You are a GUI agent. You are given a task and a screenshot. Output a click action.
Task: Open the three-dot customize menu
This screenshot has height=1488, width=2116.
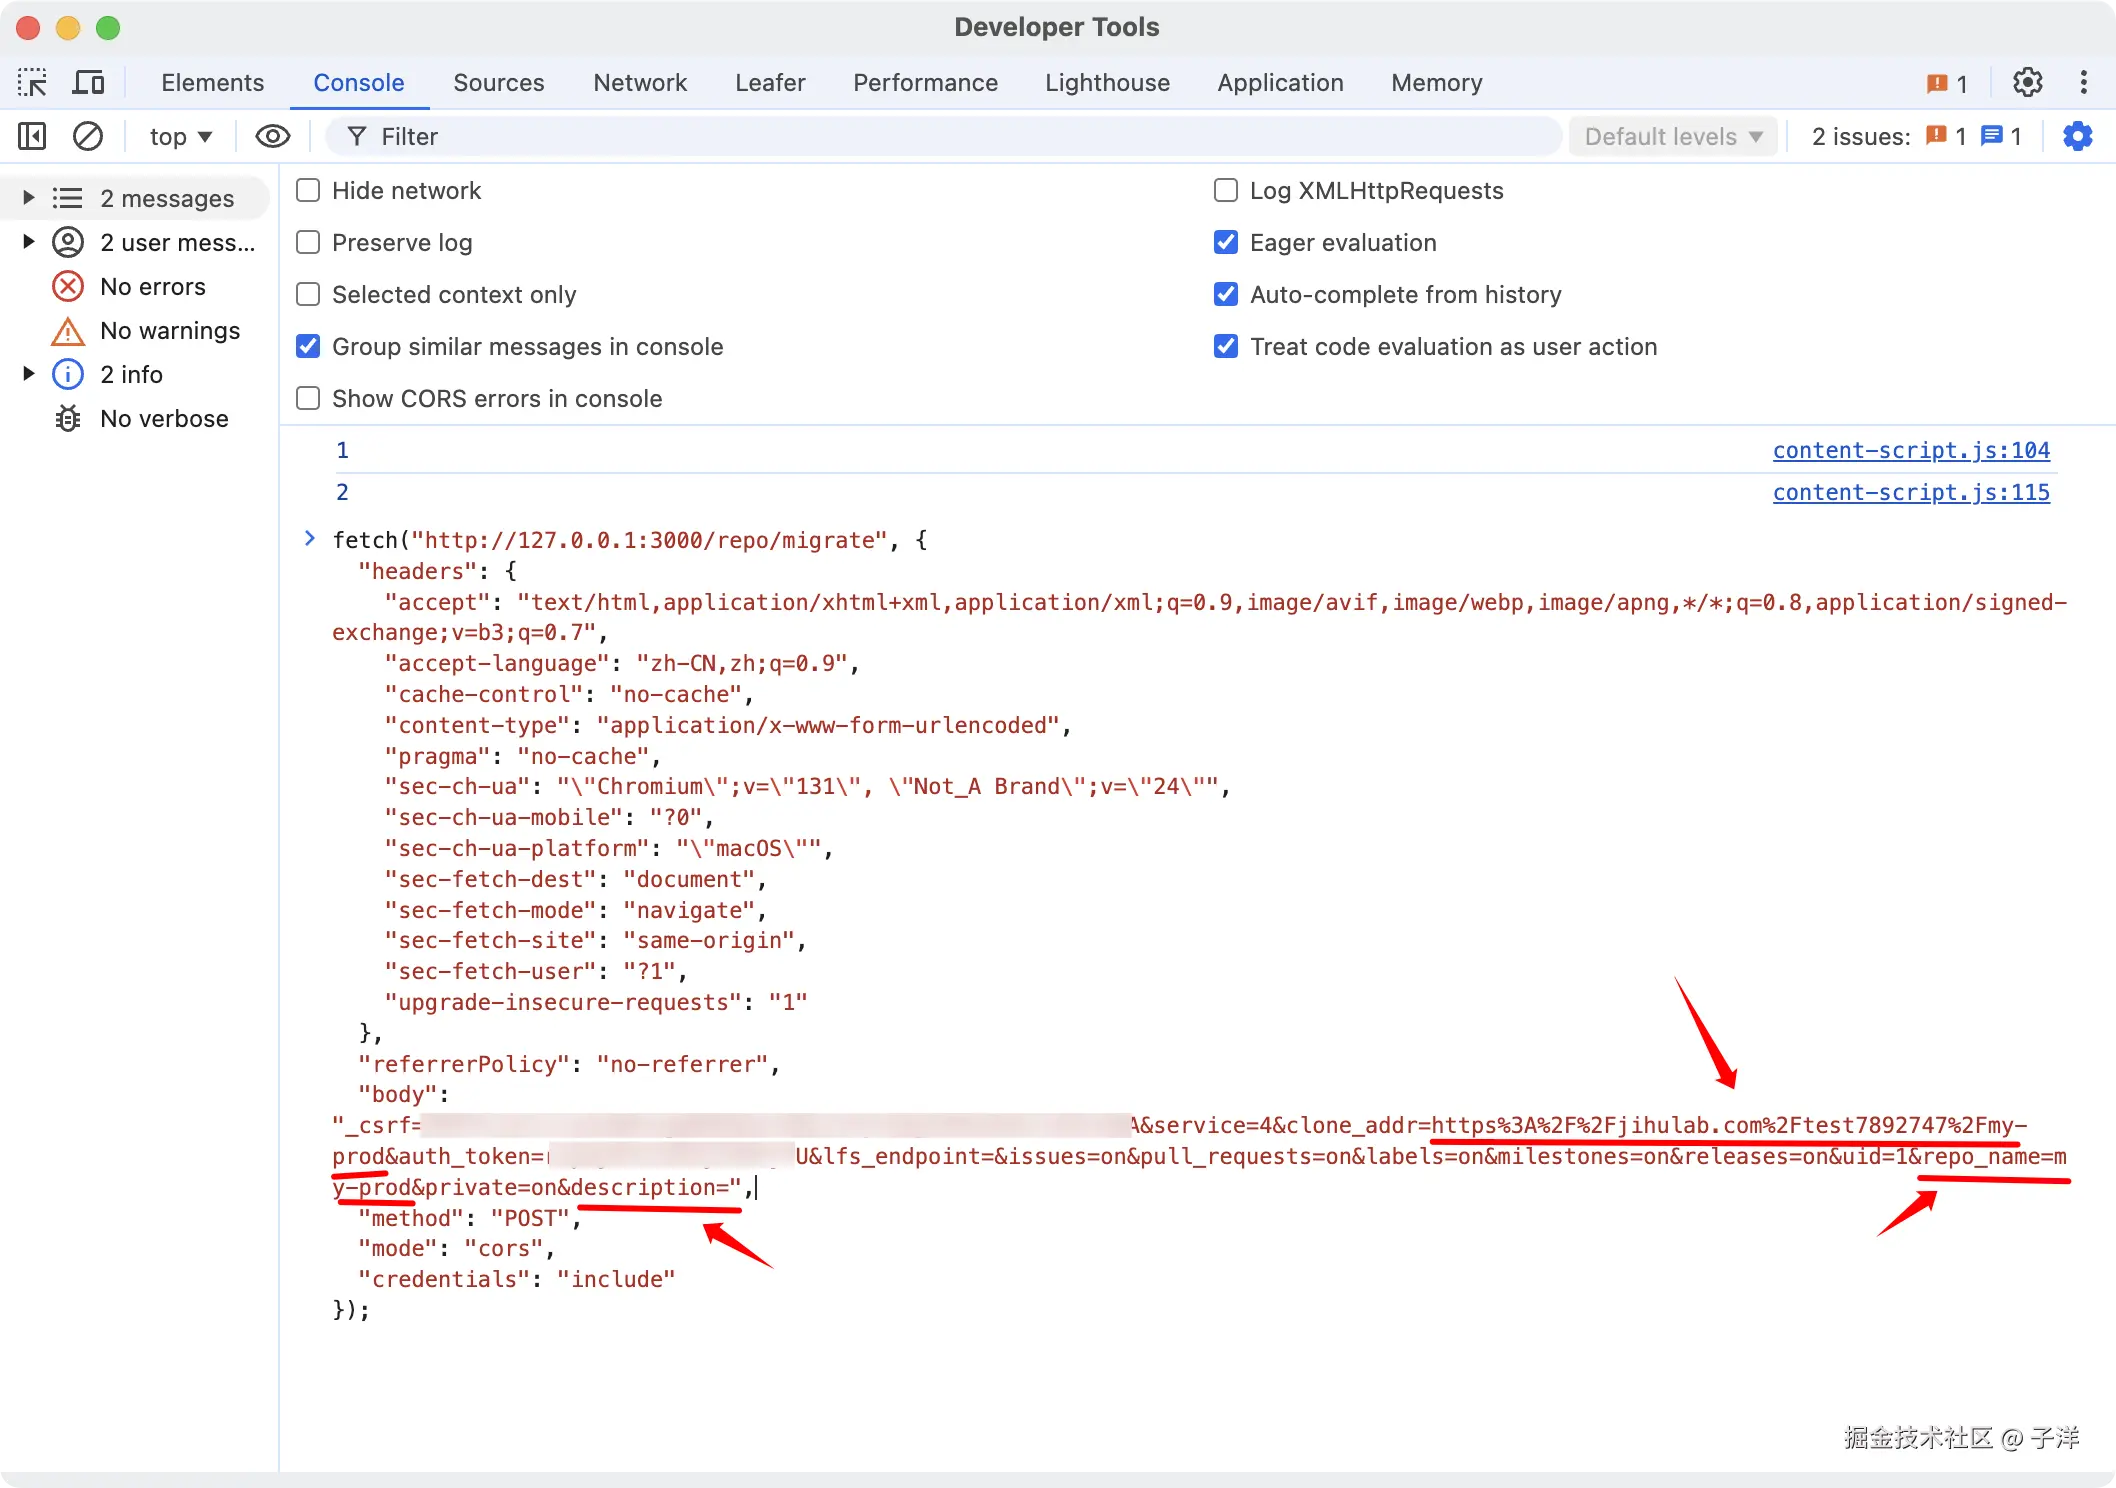[2084, 83]
